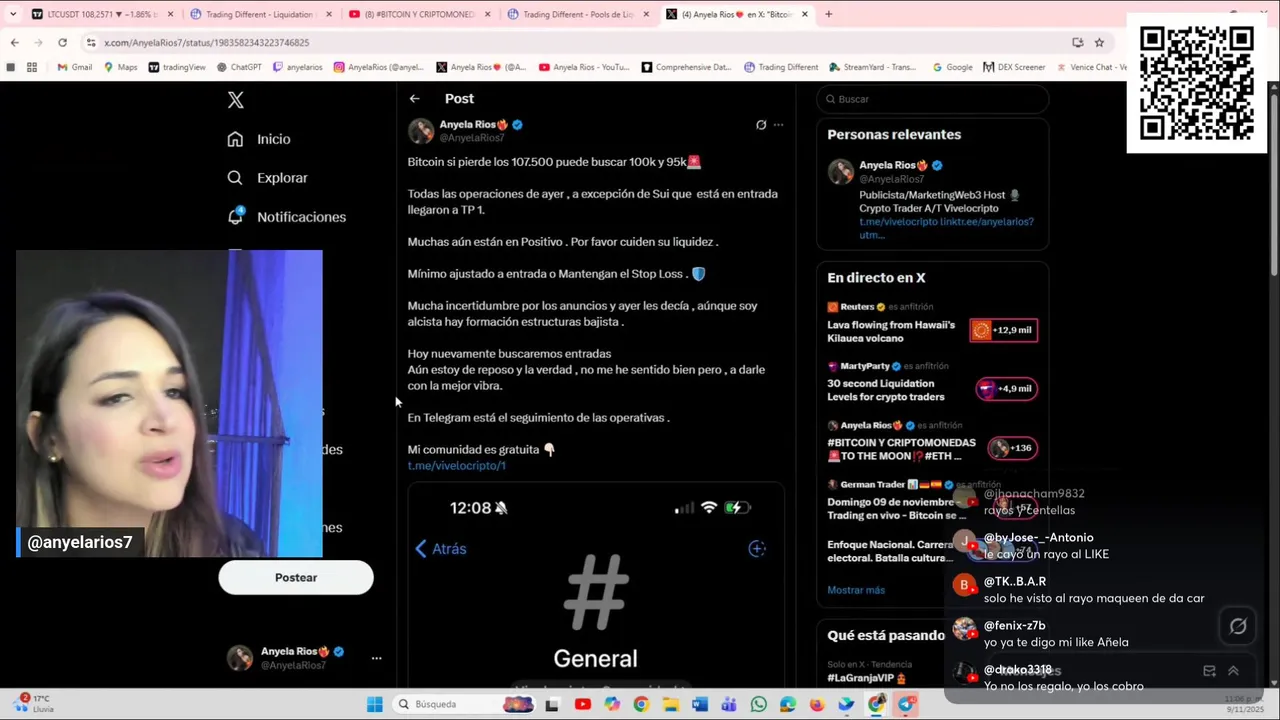This screenshot has width=1280, height=720.
Task: Switch to Trading Different Liquidation tab
Action: click(262, 14)
